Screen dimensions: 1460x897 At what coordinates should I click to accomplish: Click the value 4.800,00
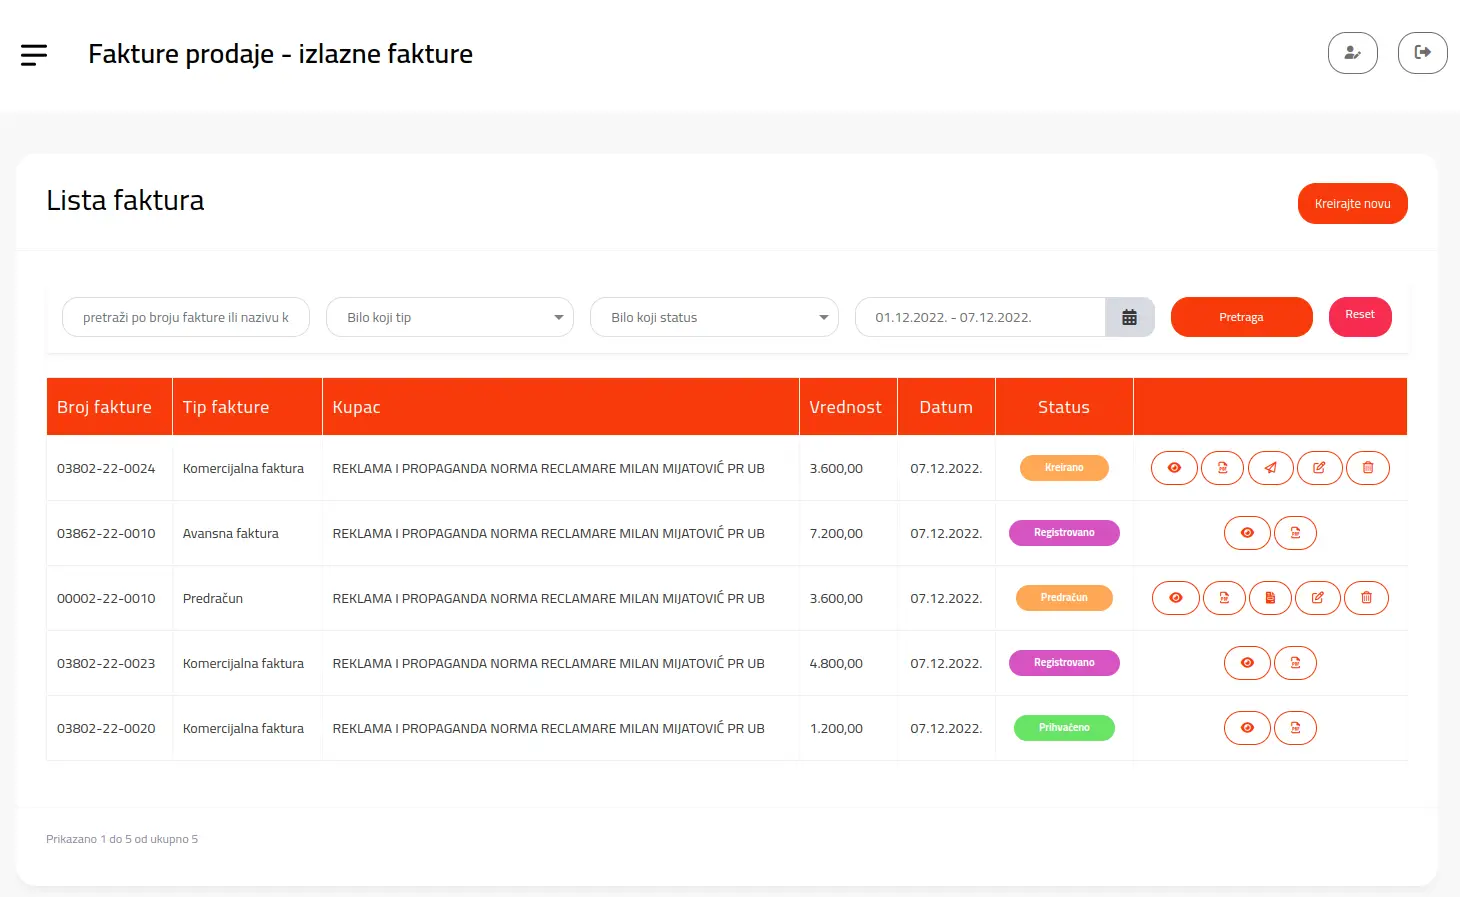point(836,663)
